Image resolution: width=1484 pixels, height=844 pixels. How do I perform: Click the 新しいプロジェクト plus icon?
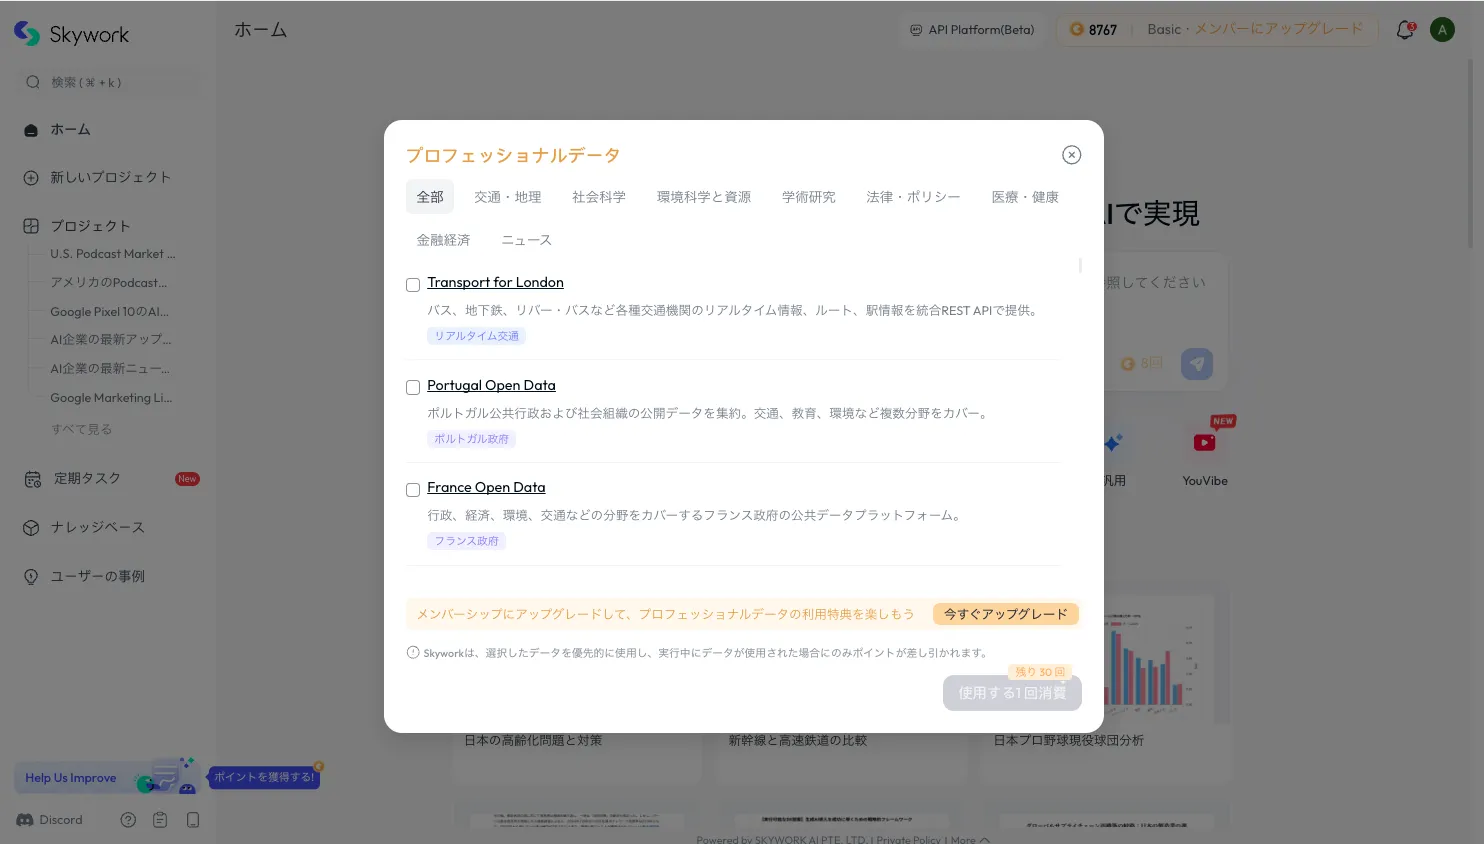(31, 178)
